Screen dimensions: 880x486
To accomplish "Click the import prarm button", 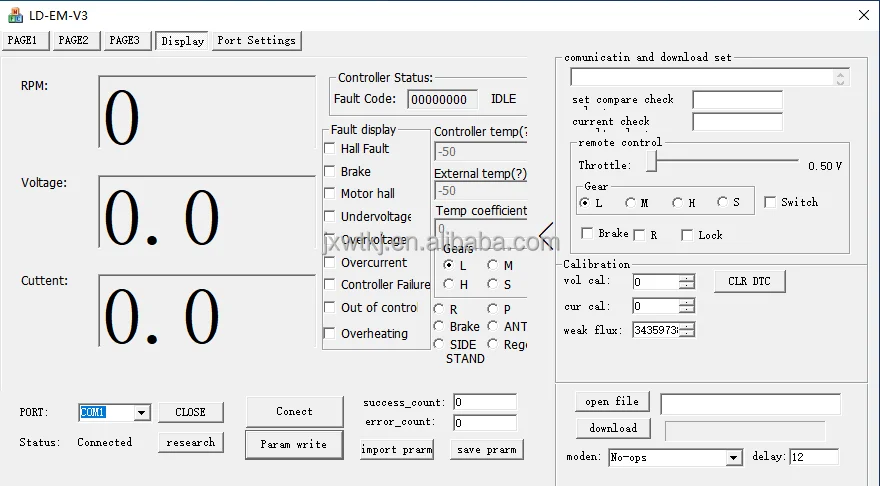I will (397, 450).
